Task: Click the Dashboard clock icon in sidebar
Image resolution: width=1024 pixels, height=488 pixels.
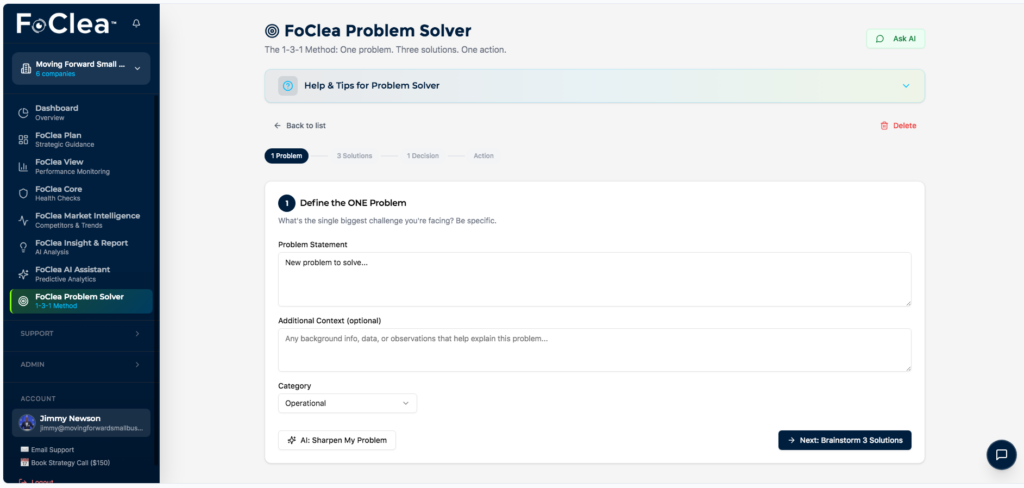Action: click(x=23, y=113)
